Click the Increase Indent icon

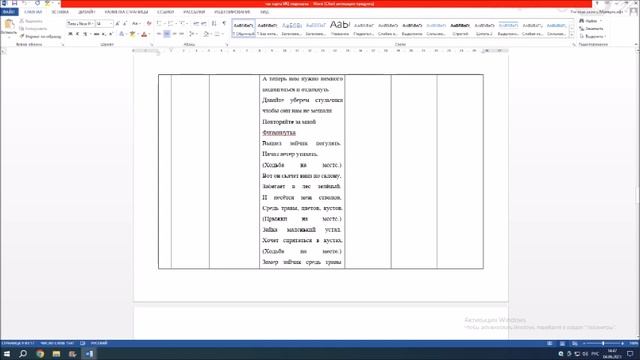(204, 24)
